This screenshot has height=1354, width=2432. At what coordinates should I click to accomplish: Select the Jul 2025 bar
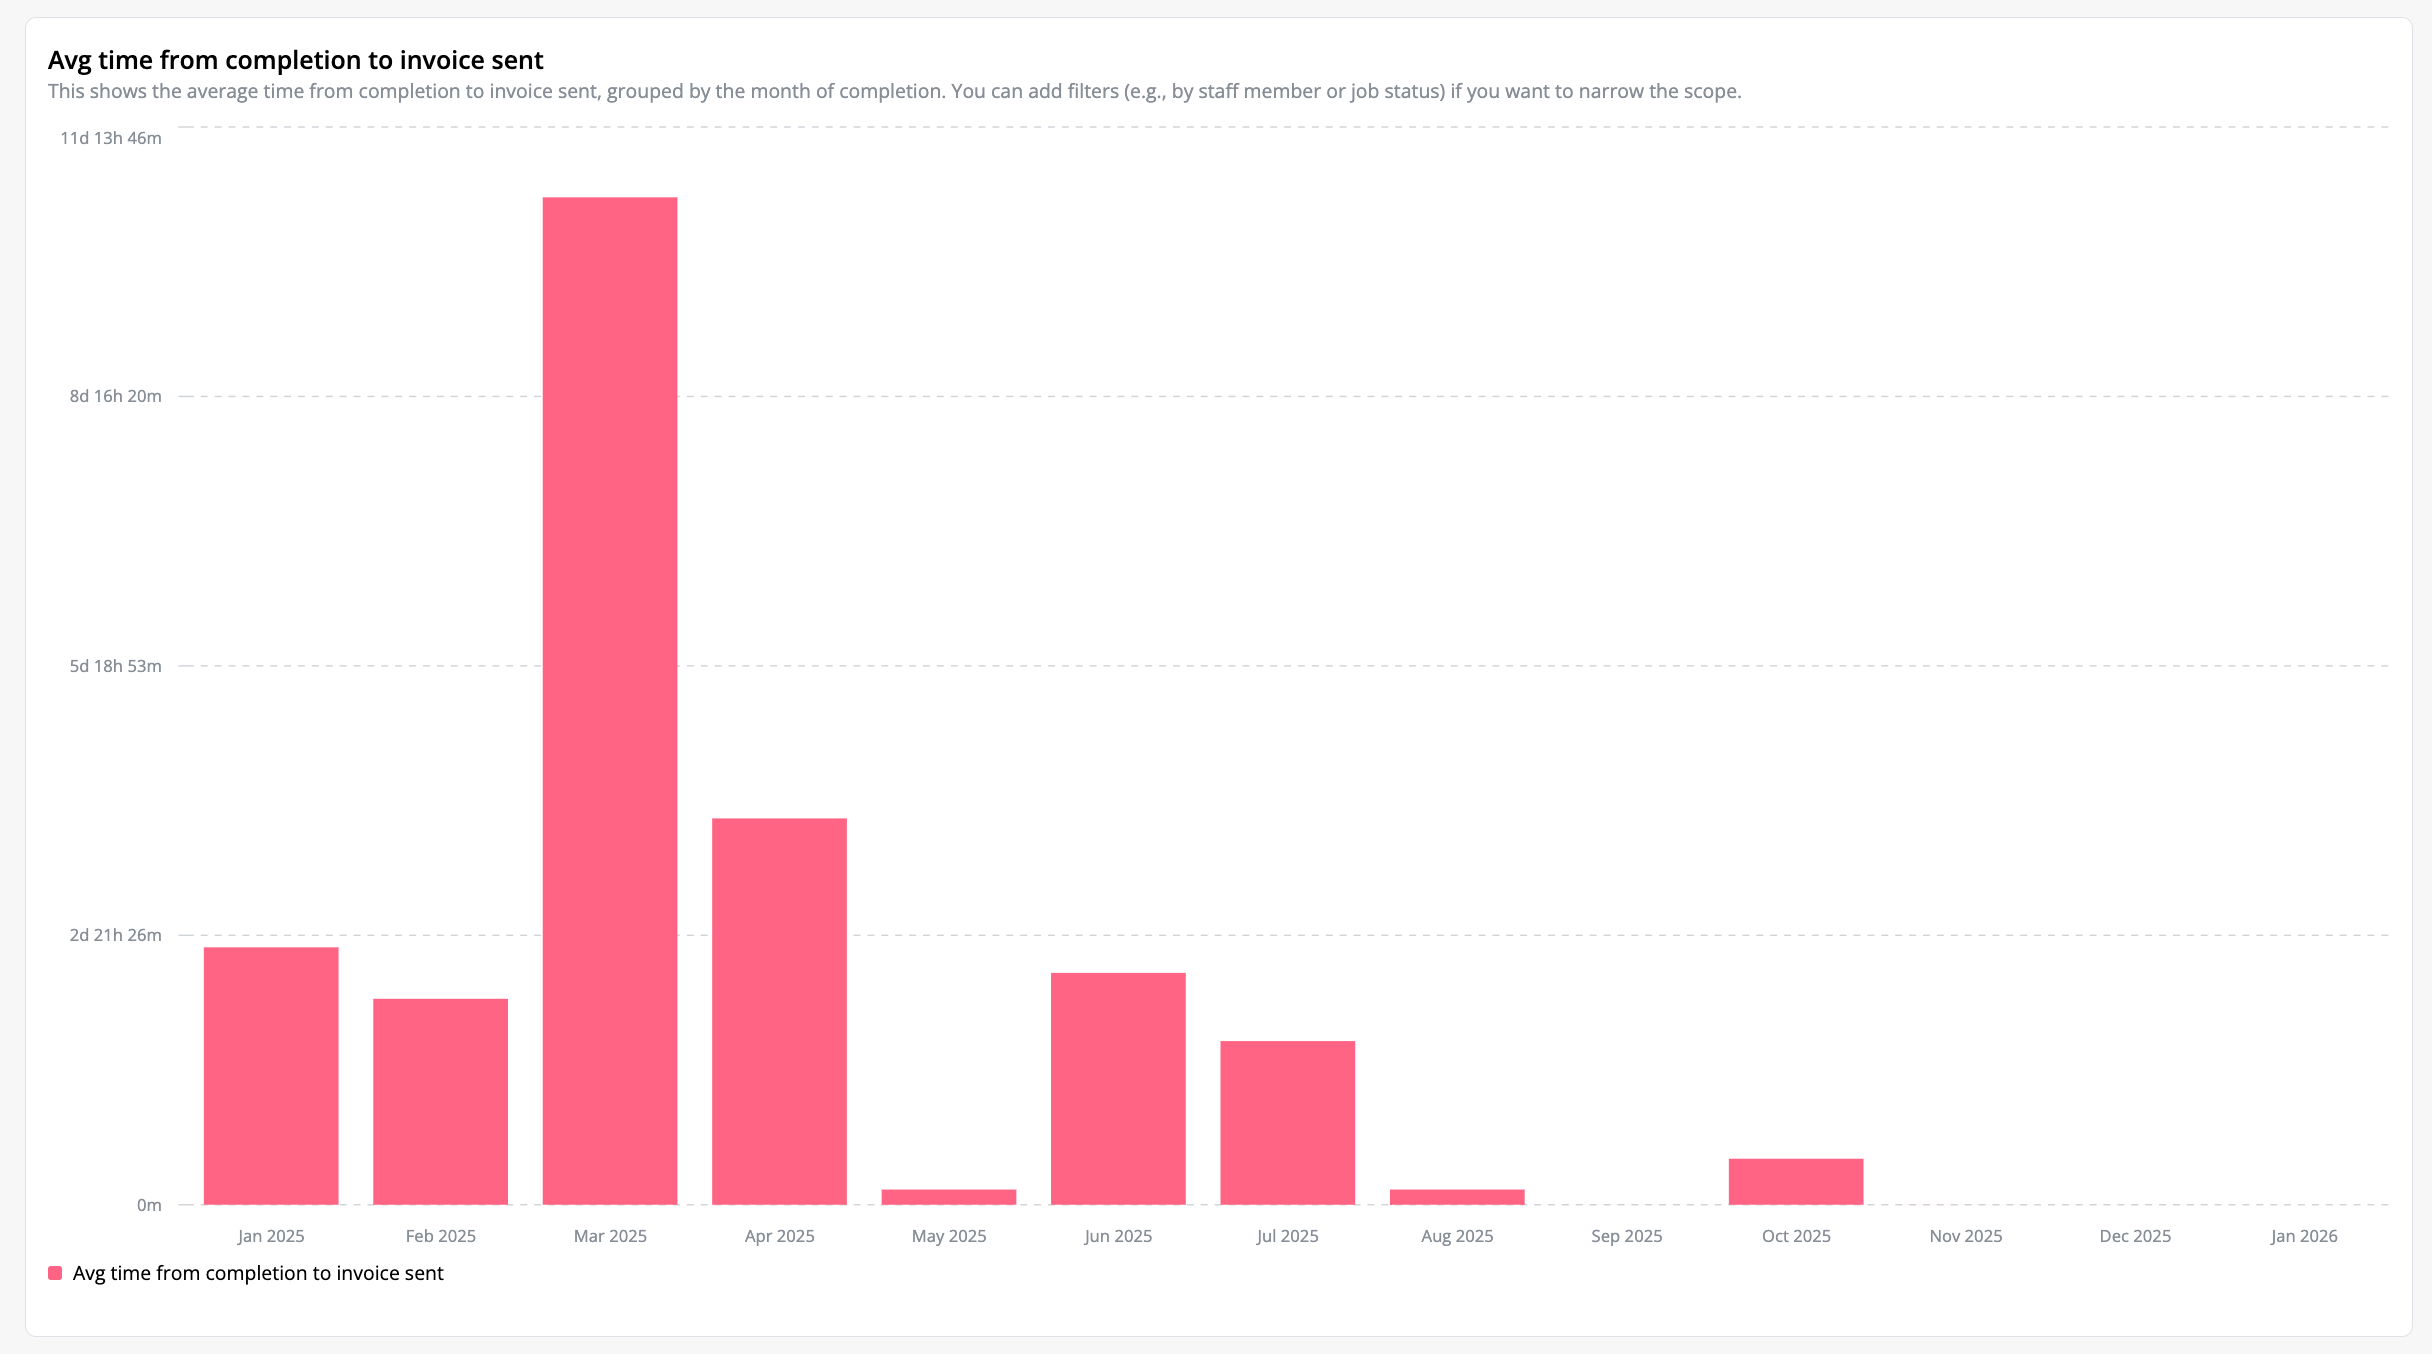[x=1288, y=1122]
